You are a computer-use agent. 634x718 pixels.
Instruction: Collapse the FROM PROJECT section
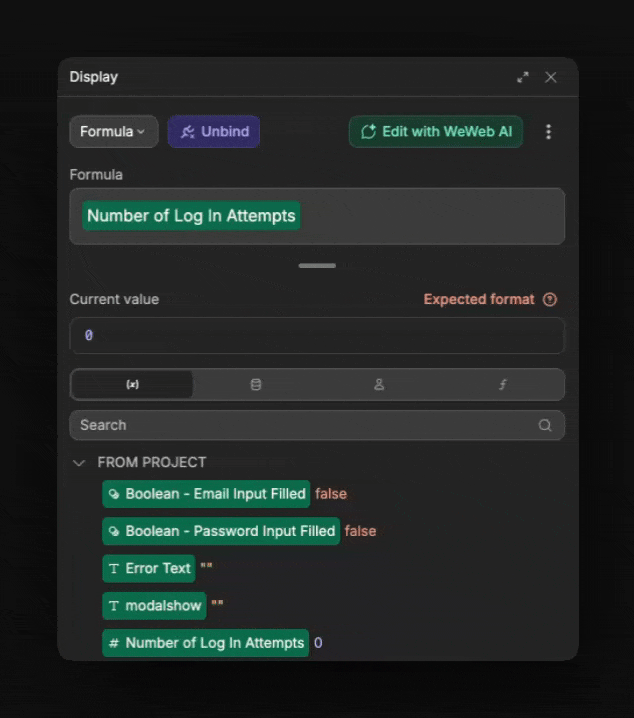79,463
